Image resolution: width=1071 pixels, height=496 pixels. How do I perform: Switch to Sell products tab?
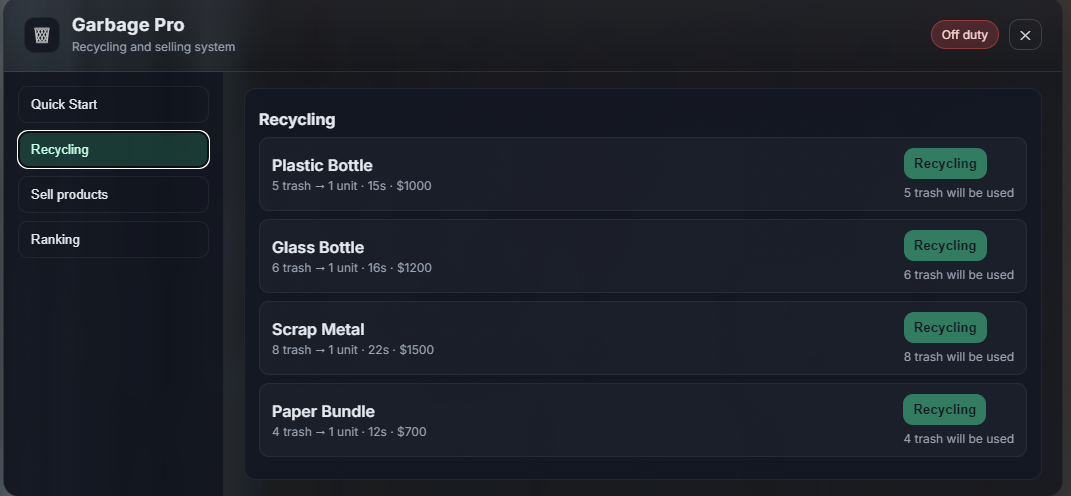(113, 195)
